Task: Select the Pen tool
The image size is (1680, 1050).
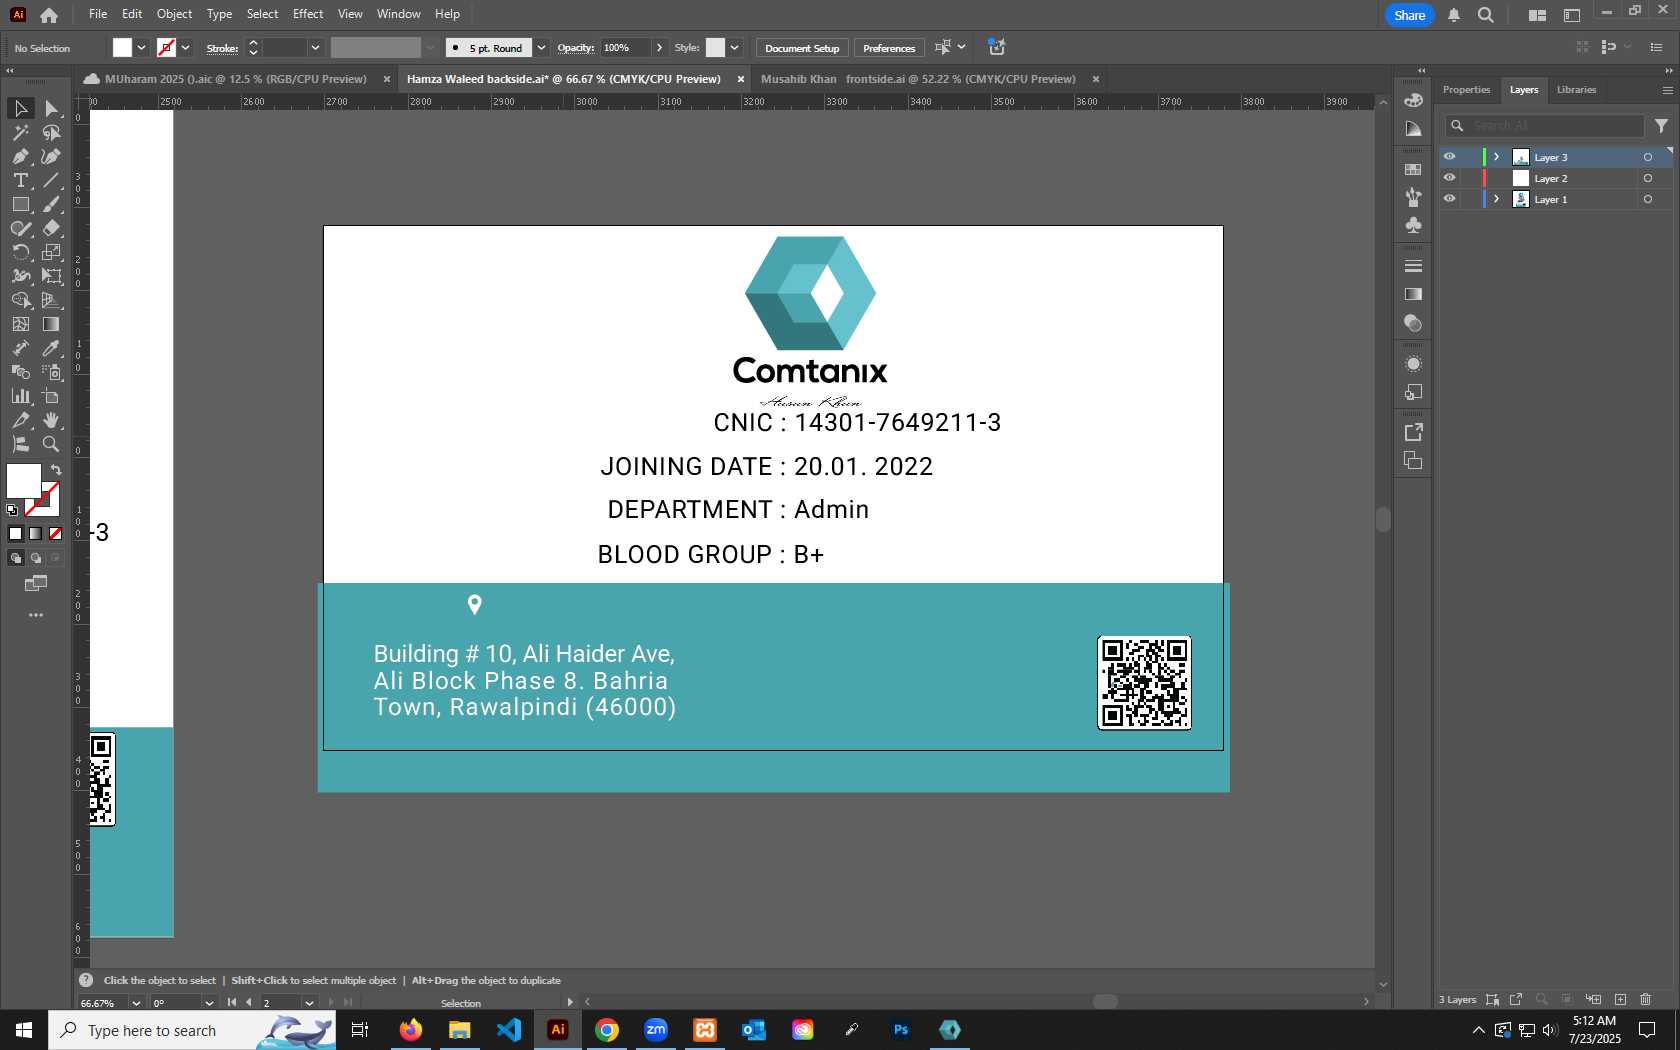Action: [x=20, y=156]
